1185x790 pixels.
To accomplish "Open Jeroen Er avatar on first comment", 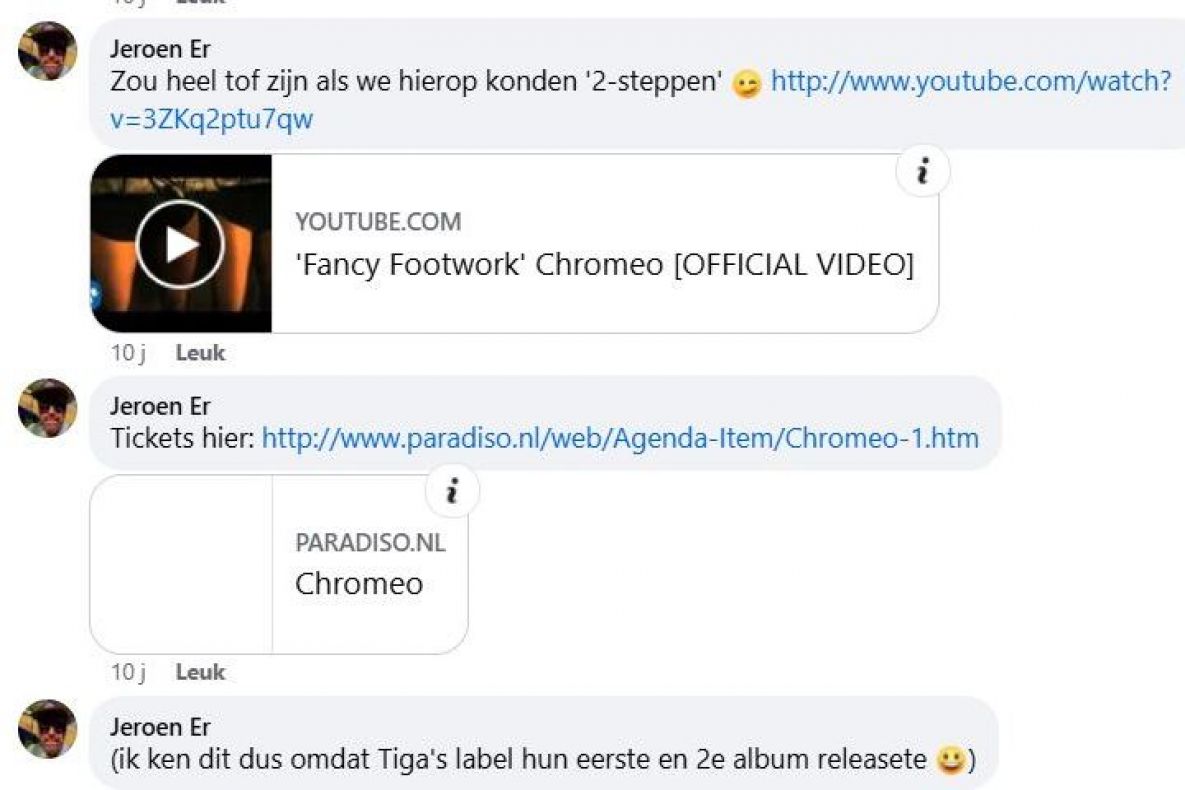I will pyautogui.click(x=48, y=51).
